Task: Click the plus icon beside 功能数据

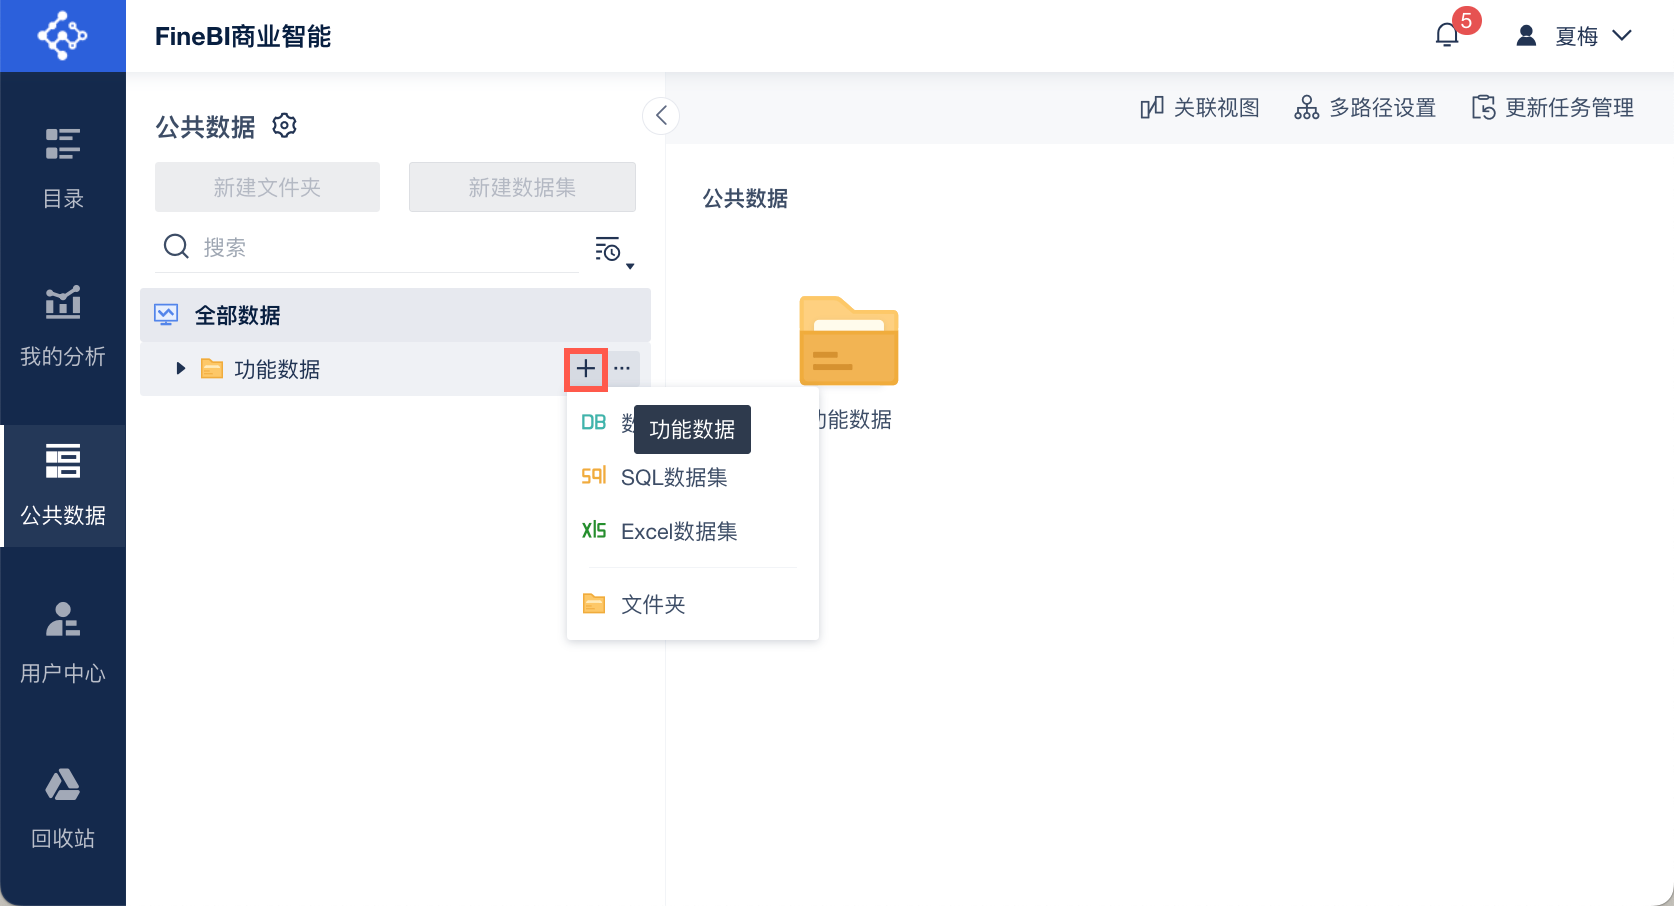Action: 586,369
